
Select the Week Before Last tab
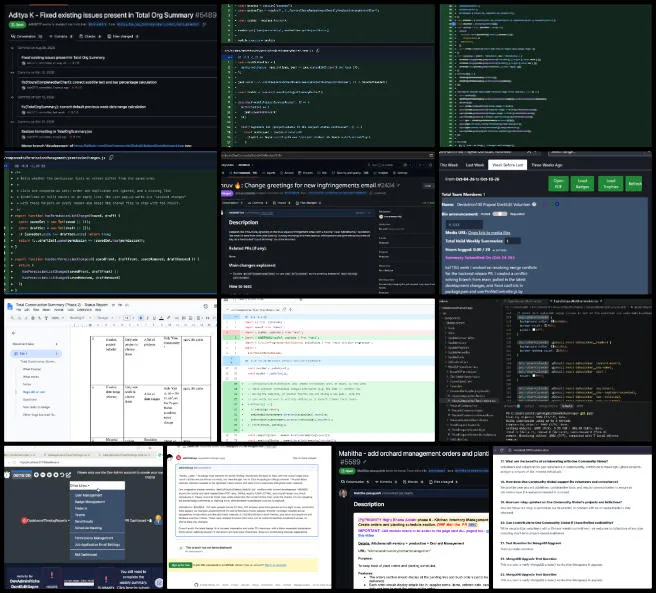pyautogui.click(x=507, y=165)
